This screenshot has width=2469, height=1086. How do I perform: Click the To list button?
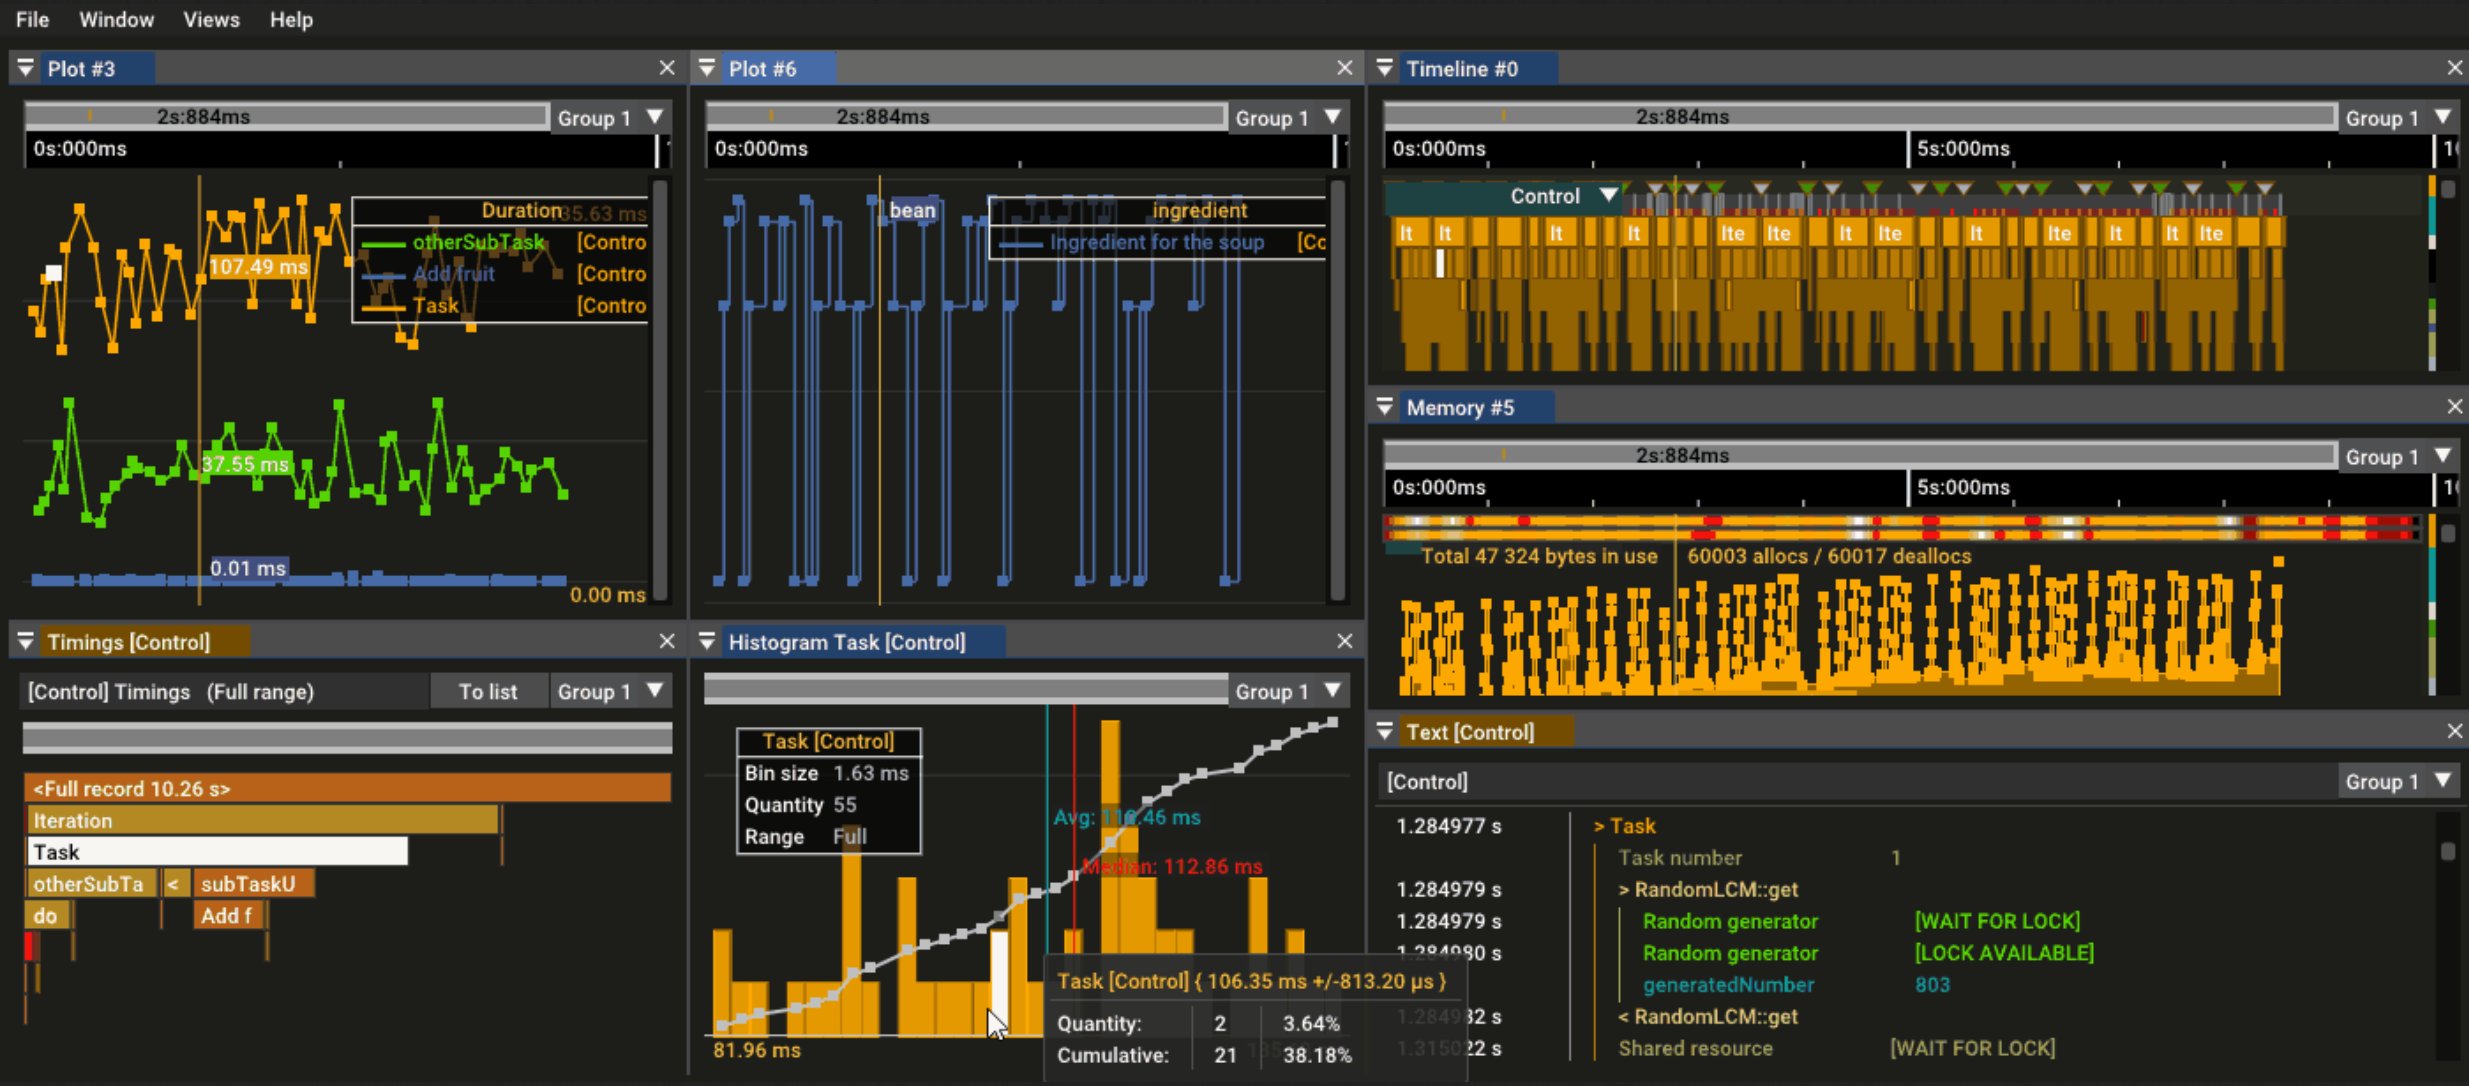tap(488, 692)
